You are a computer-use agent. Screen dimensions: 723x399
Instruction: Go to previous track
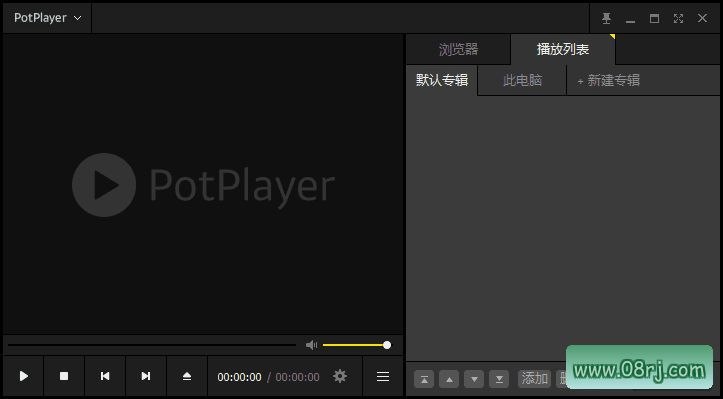pos(105,376)
